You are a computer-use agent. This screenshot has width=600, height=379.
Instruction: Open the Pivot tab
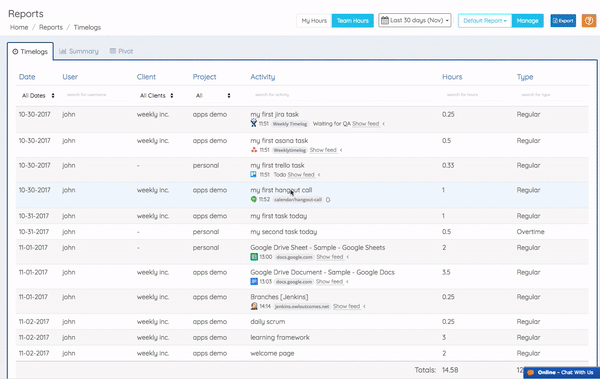pos(121,51)
